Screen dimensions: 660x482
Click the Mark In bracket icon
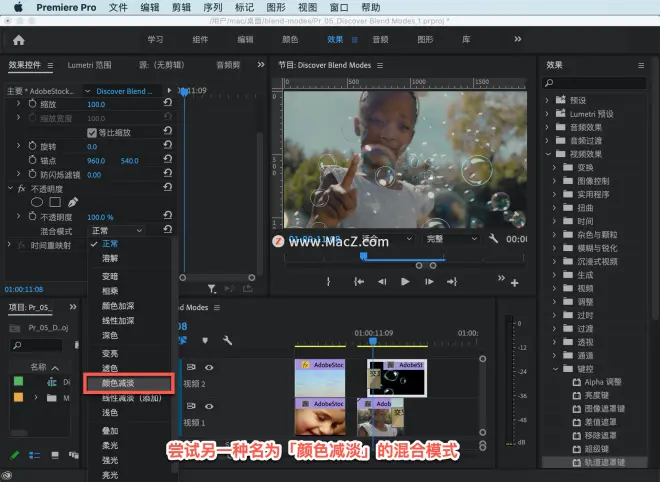[x=329, y=282]
